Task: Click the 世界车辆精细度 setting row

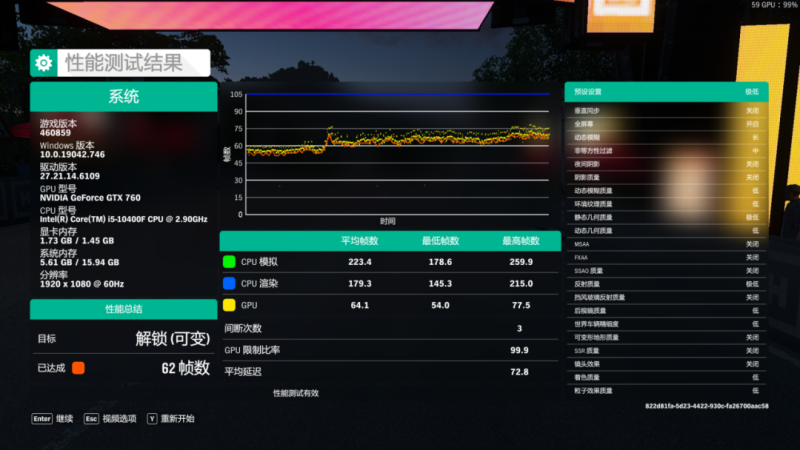Action: pos(666,324)
